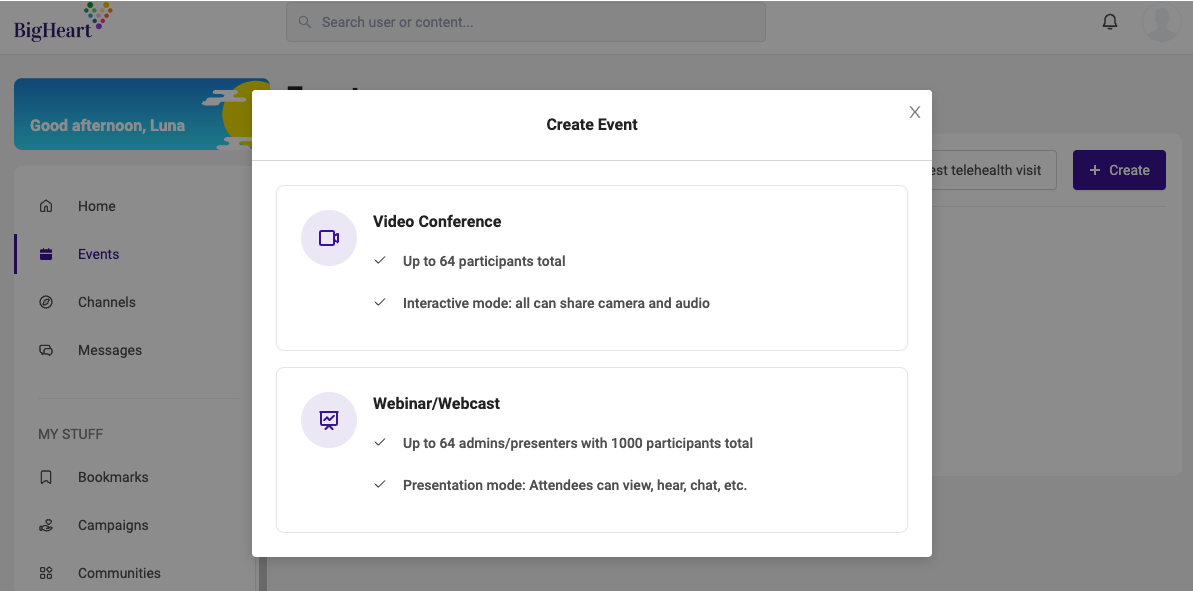The height and width of the screenshot is (591, 1193).
Task: Focus the Search user or content field
Action: point(526,22)
